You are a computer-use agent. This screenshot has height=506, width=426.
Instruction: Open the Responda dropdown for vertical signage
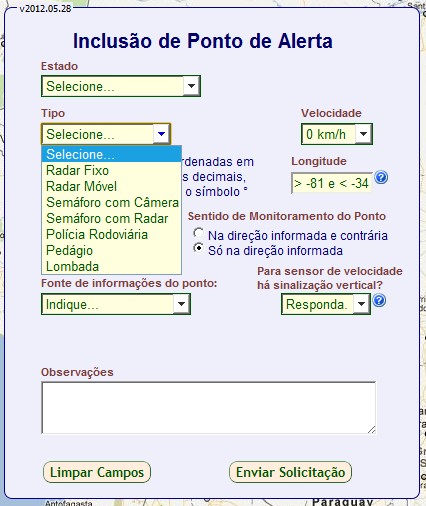pos(326,304)
